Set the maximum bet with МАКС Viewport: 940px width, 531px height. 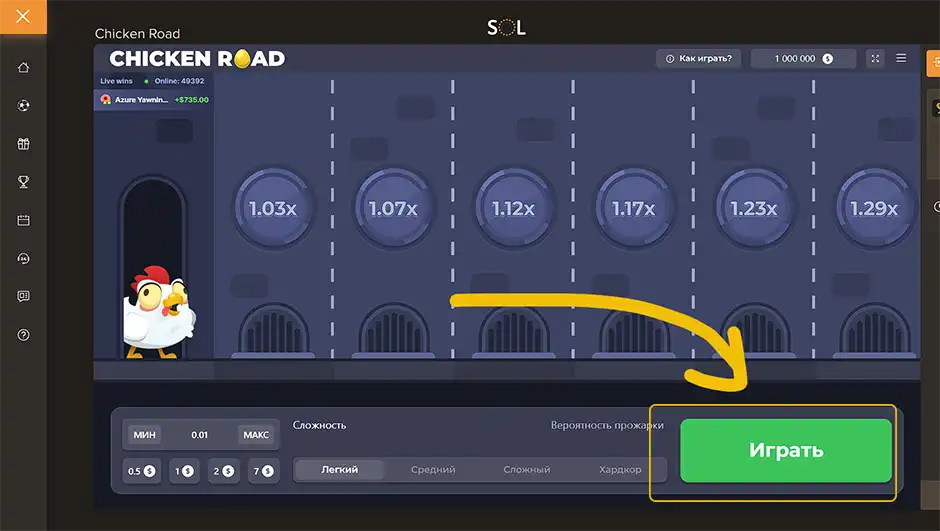pyautogui.click(x=256, y=435)
